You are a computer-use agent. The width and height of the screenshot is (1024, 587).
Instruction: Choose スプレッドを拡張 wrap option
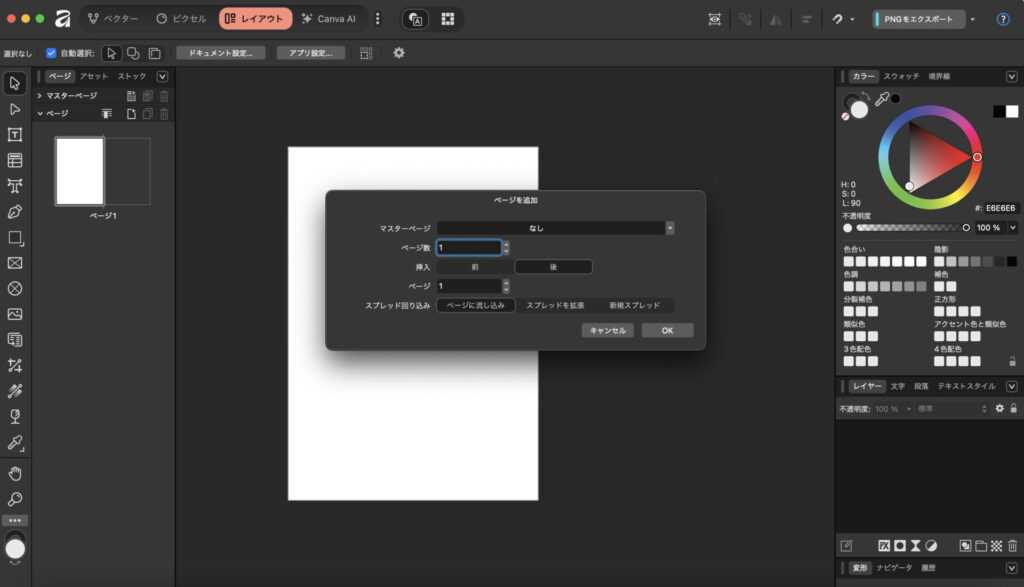(555, 305)
